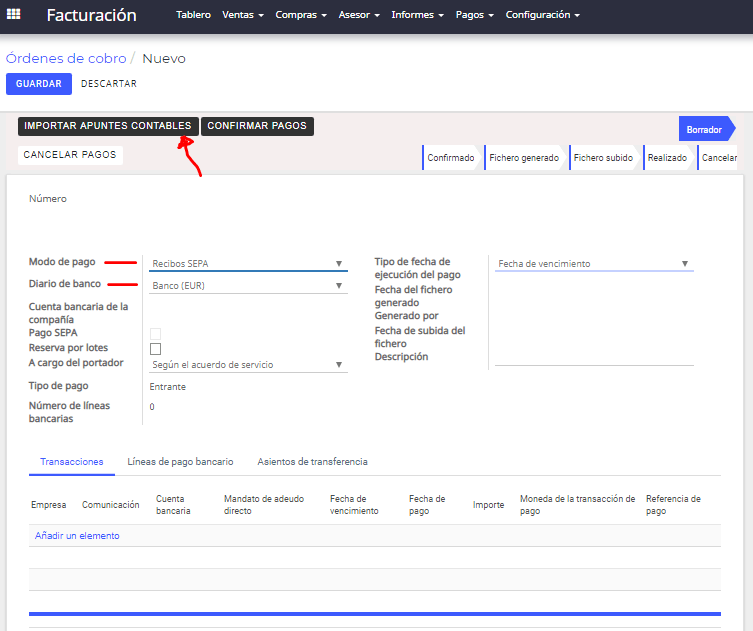The width and height of the screenshot is (753, 631).
Task: Click the Modo de pago label
Action: [x=62, y=262]
